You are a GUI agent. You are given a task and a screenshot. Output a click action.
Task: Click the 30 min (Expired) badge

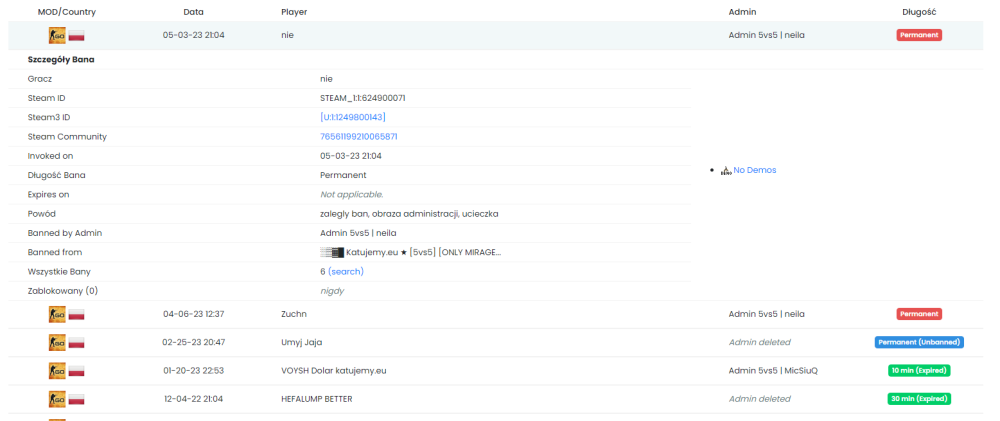pyautogui.click(x=919, y=399)
